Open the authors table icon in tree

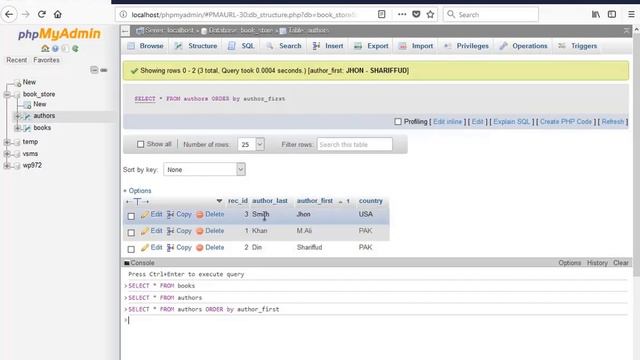coord(27,116)
